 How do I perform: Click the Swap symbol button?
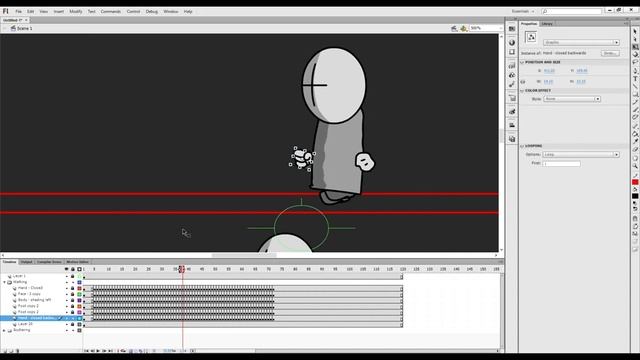pos(610,53)
